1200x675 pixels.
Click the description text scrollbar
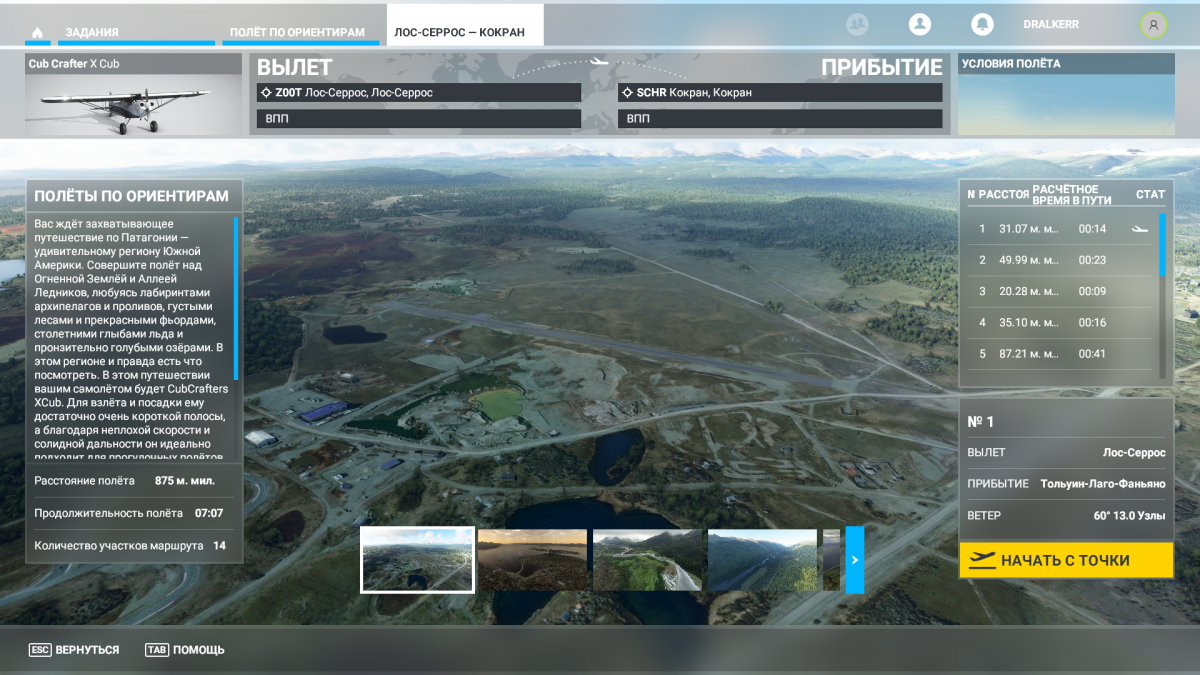click(236, 285)
